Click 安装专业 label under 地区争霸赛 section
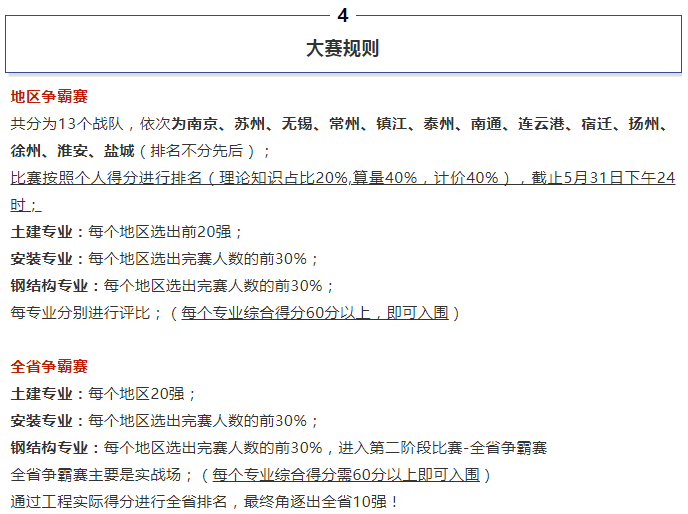The height and width of the screenshot is (514, 688). [x=41, y=259]
